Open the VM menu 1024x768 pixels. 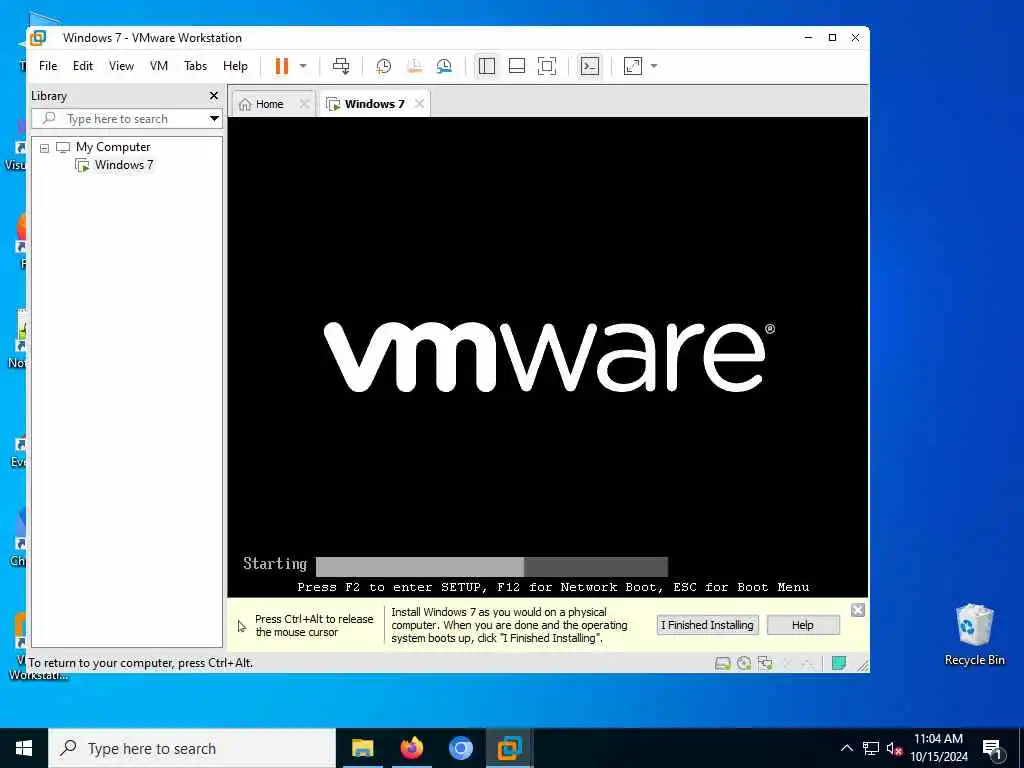[x=159, y=66]
